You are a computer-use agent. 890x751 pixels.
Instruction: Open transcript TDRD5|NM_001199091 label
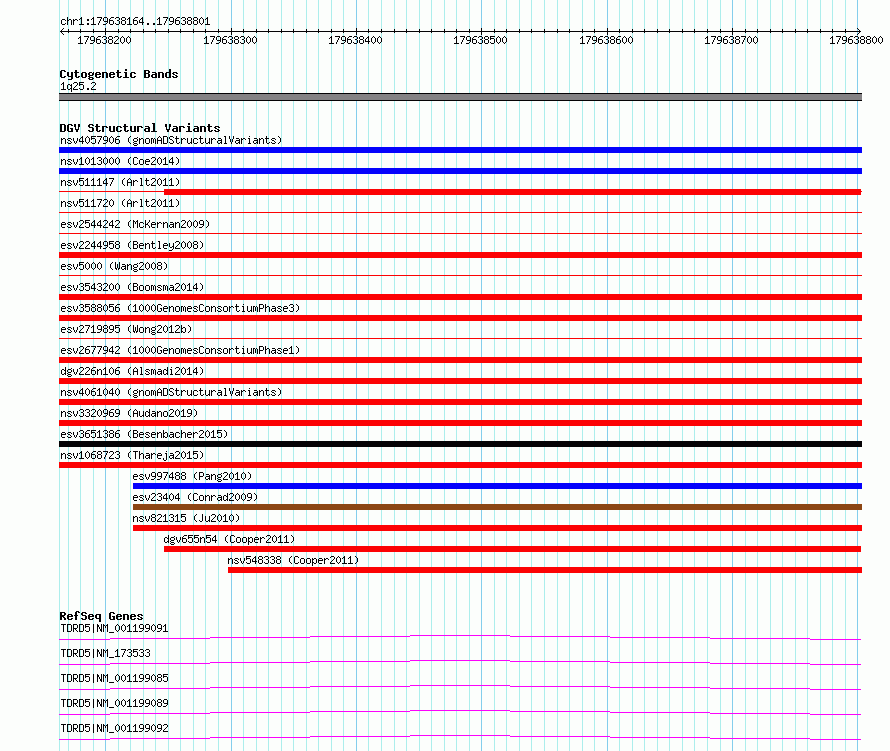tap(114, 628)
